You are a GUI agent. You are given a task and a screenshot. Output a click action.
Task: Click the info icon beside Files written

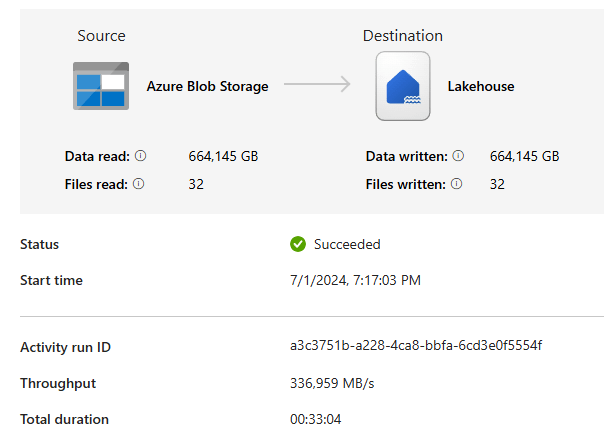458,184
